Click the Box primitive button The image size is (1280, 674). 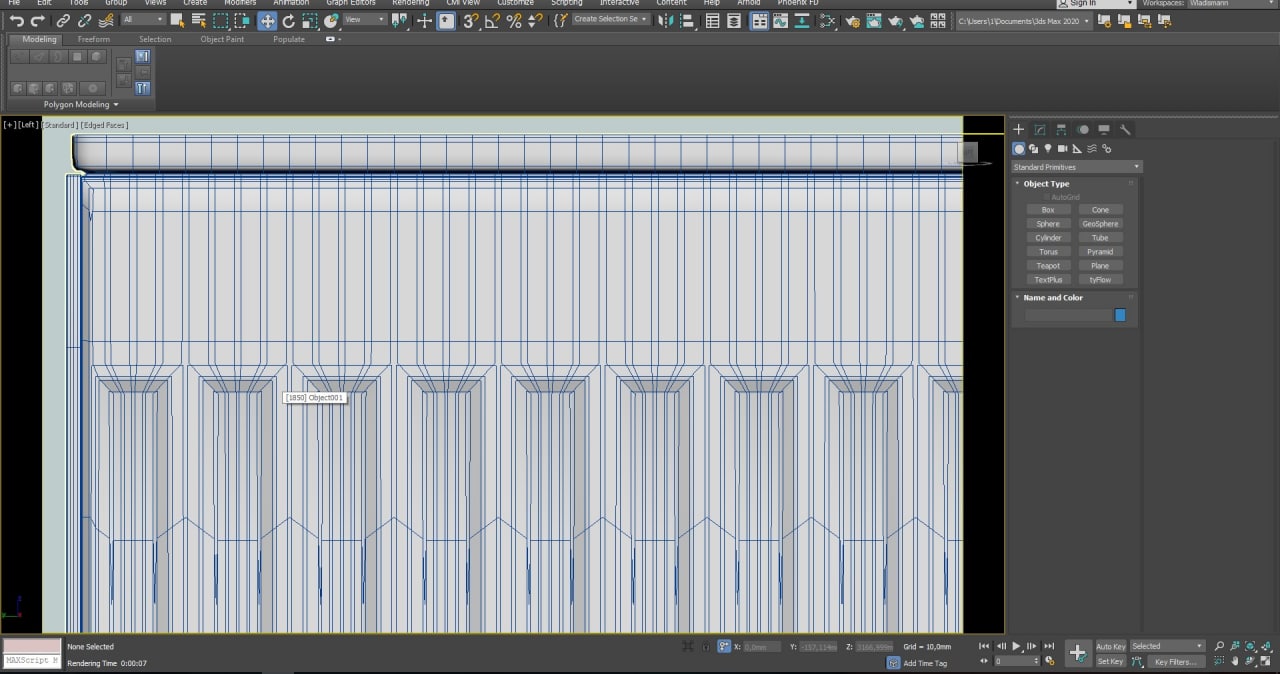click(x=1048, y=210)
